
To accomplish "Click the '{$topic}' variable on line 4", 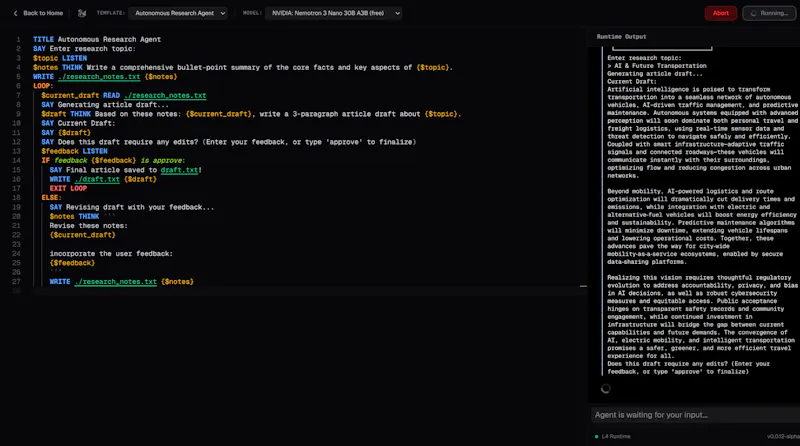I will (433, 67).
